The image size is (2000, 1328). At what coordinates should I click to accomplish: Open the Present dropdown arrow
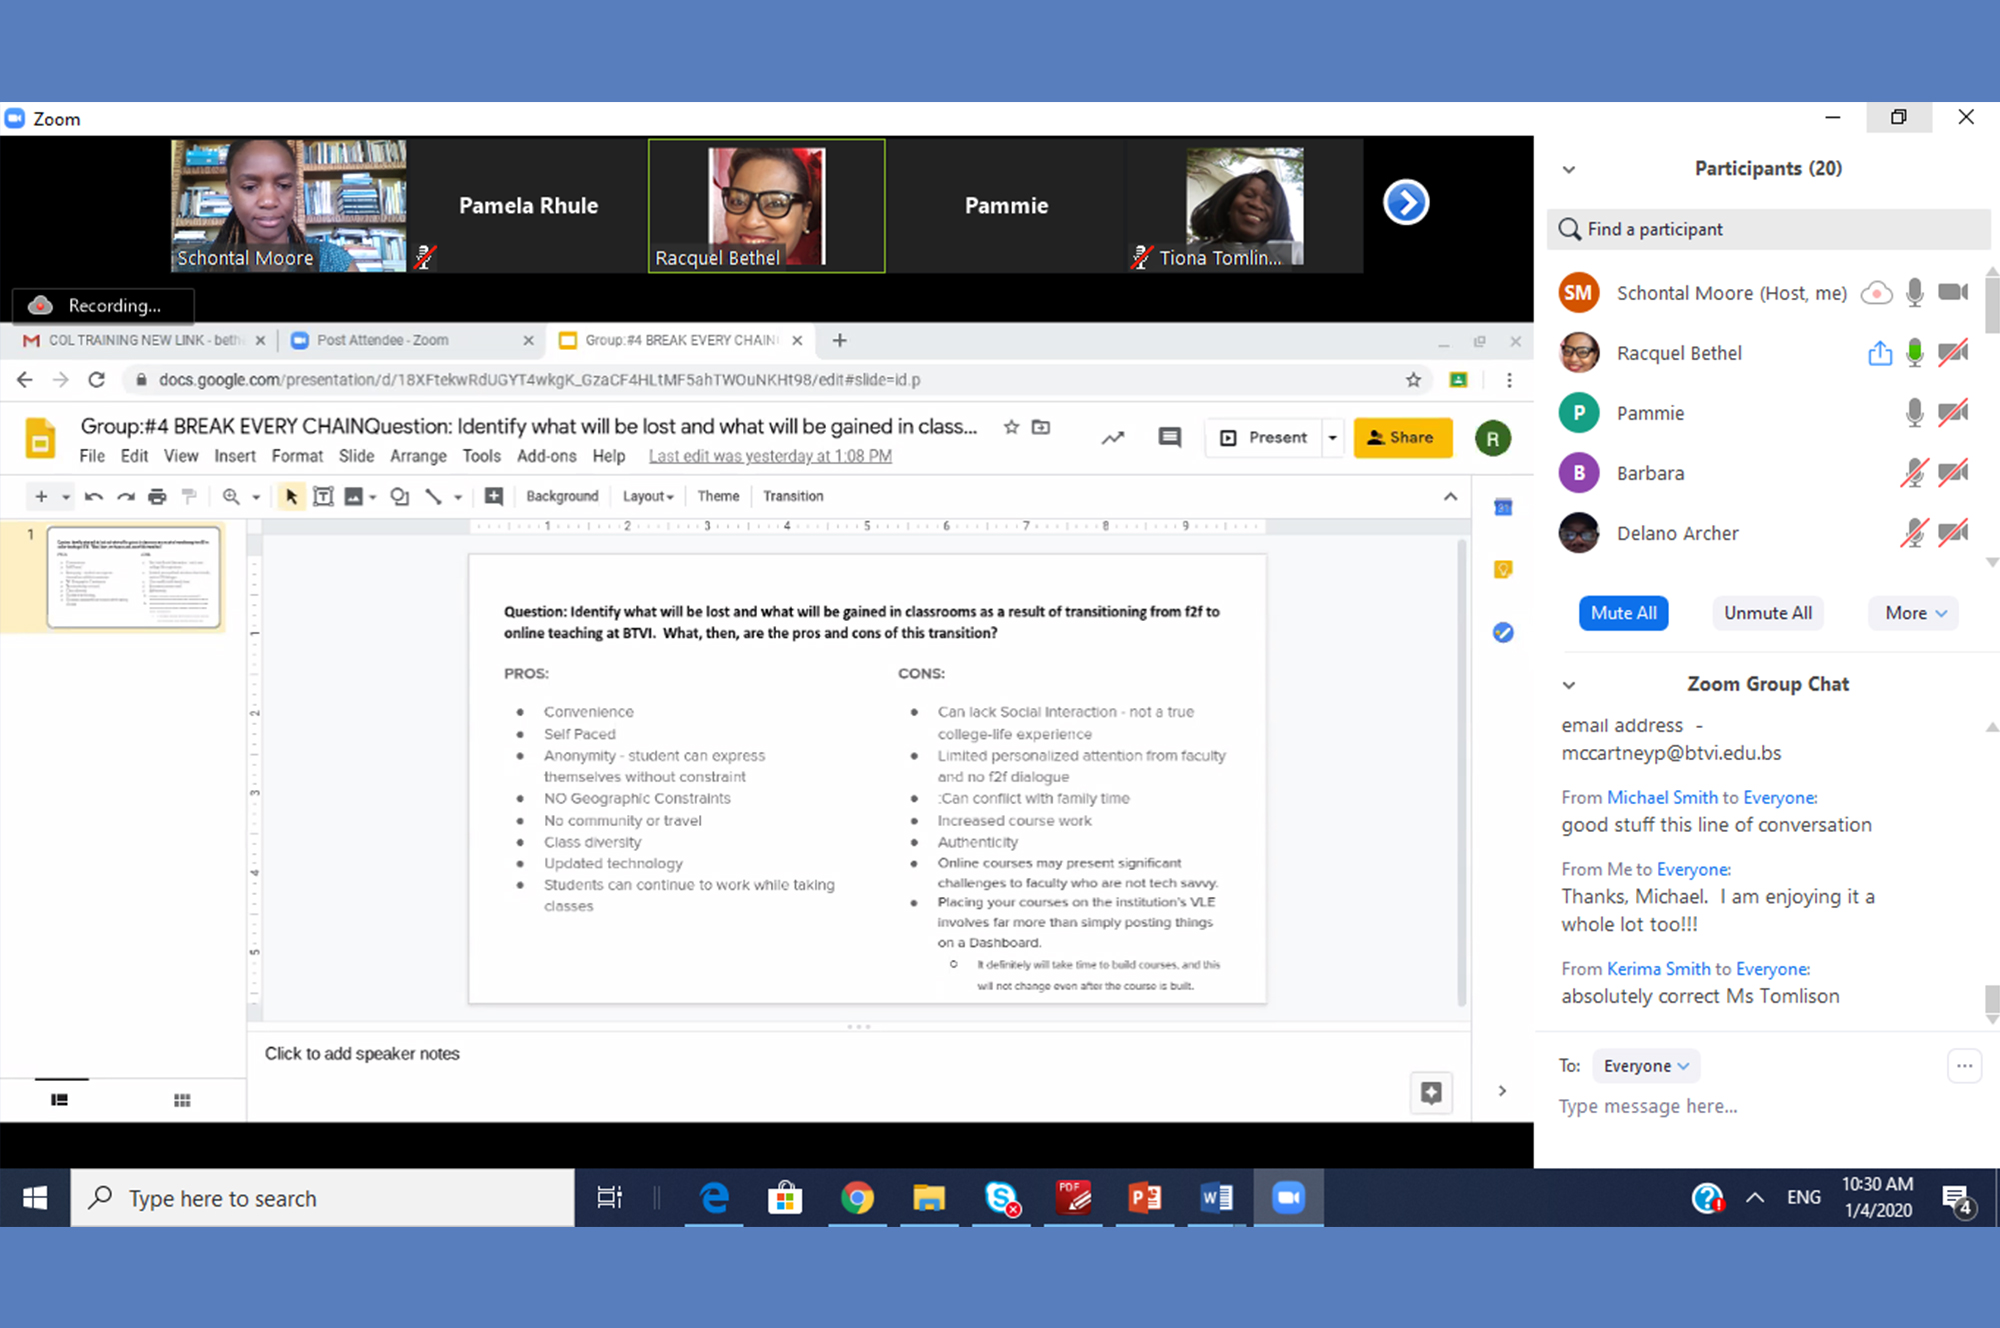pyautogui.click(x=1332, y=438)
